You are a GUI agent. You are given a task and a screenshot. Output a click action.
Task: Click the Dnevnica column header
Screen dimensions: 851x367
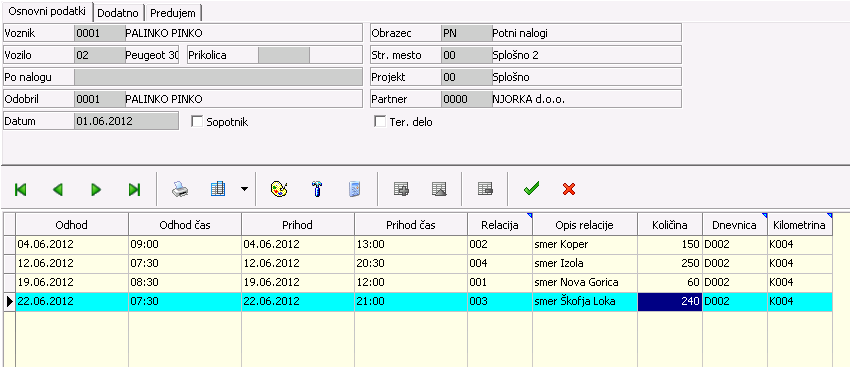(735, 225)
